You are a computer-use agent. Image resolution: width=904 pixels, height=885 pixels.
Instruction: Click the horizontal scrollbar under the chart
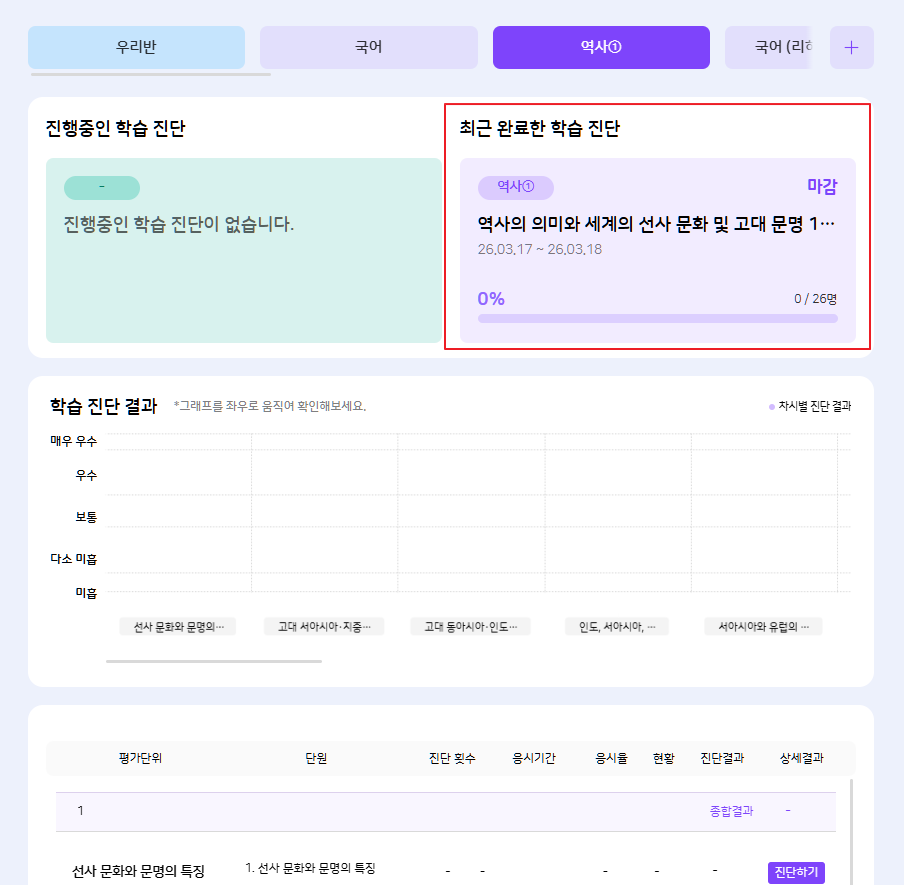click(x=213, y=661)
